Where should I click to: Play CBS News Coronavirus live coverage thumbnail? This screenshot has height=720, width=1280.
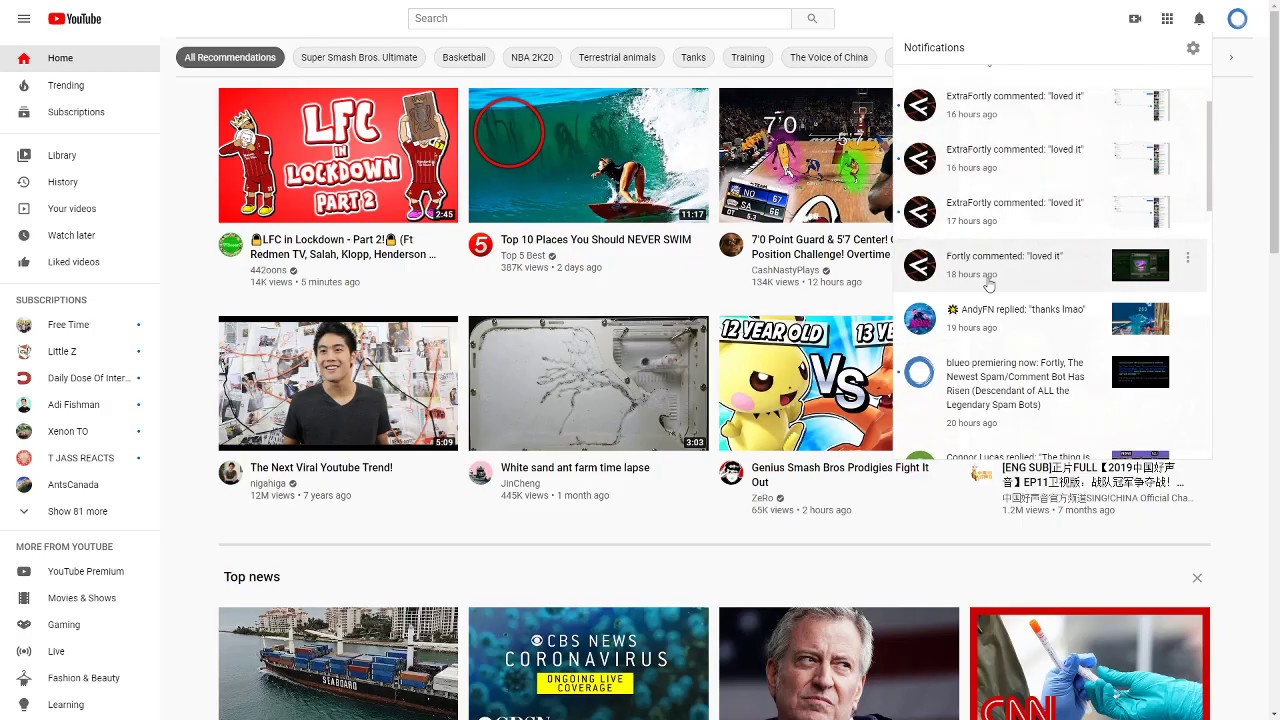pos(588,663)
